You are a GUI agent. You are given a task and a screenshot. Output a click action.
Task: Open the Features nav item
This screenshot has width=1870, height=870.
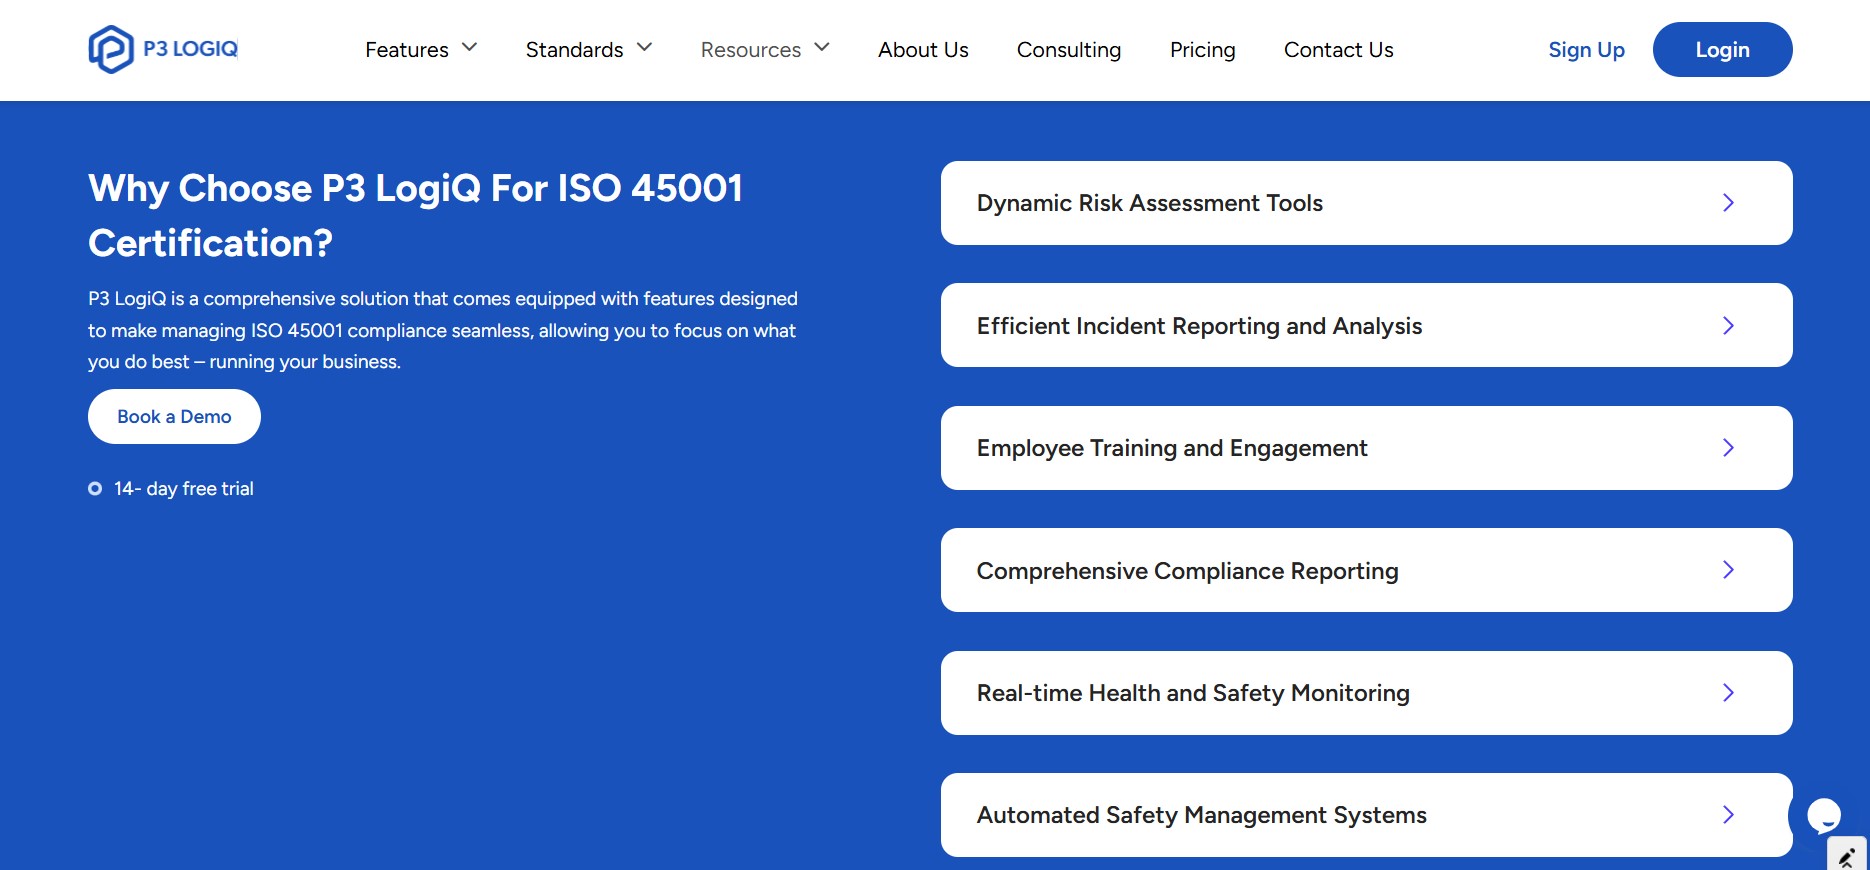pyautogui.click(x=407, y=49)
